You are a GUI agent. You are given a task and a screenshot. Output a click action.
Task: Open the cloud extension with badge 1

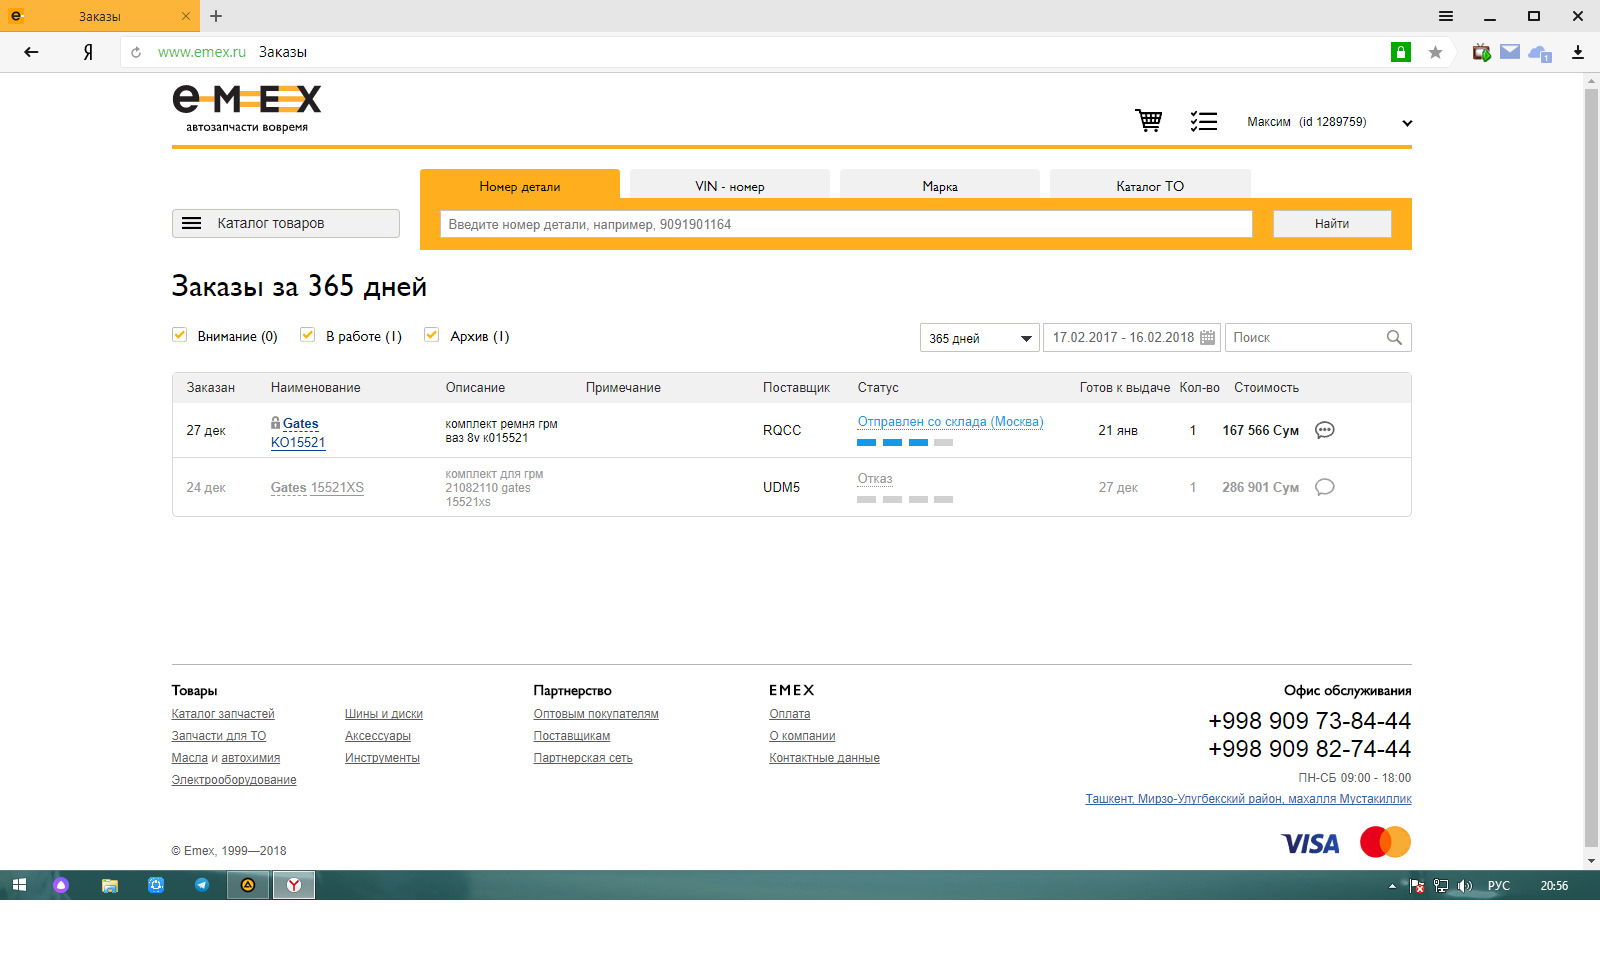[x=1540, y=53]
